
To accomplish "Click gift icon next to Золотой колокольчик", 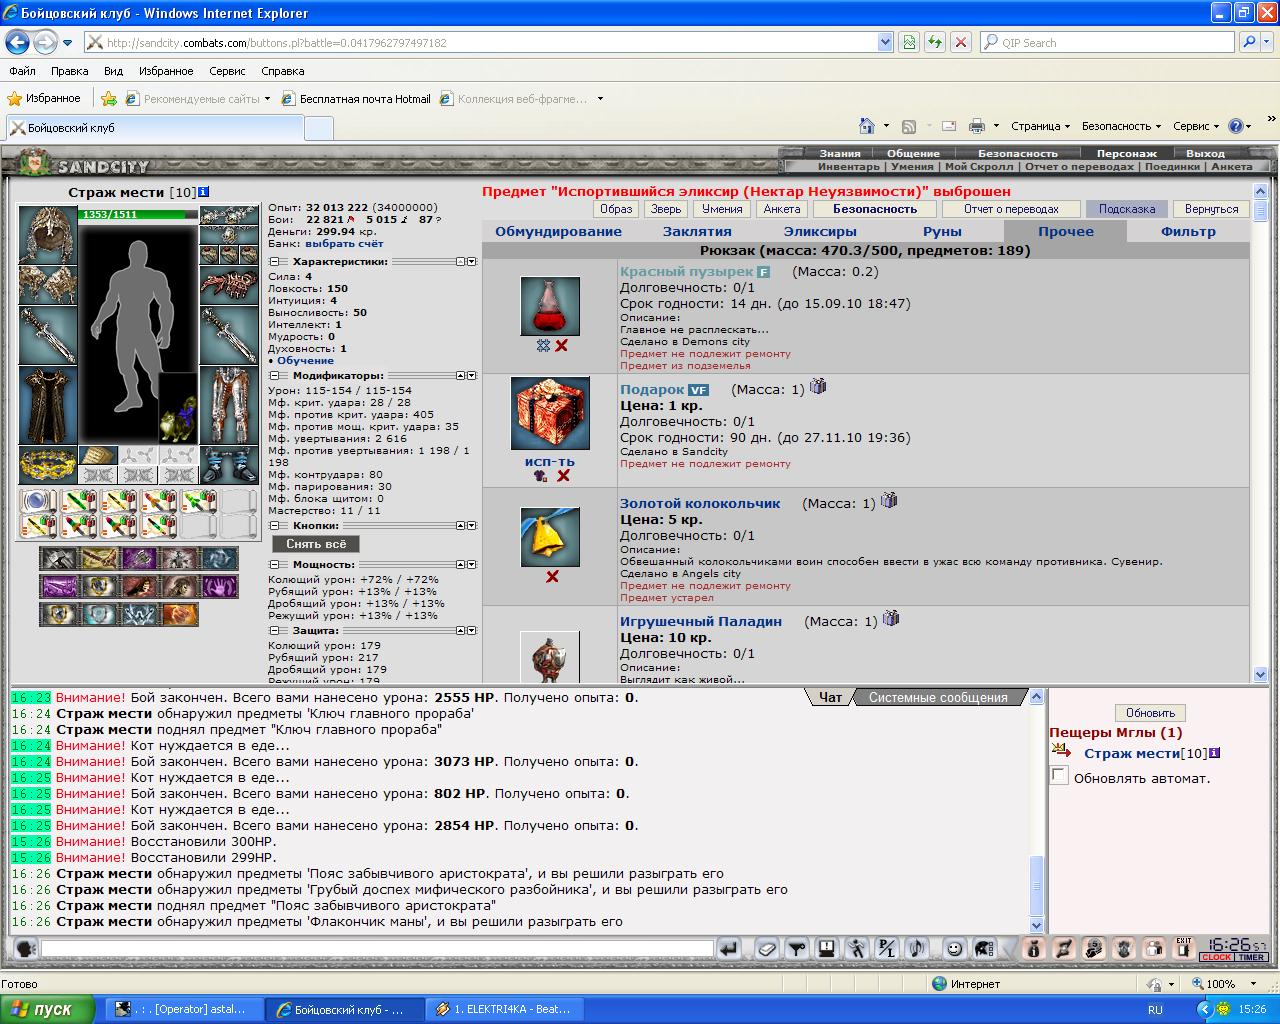I will (889, 500).
